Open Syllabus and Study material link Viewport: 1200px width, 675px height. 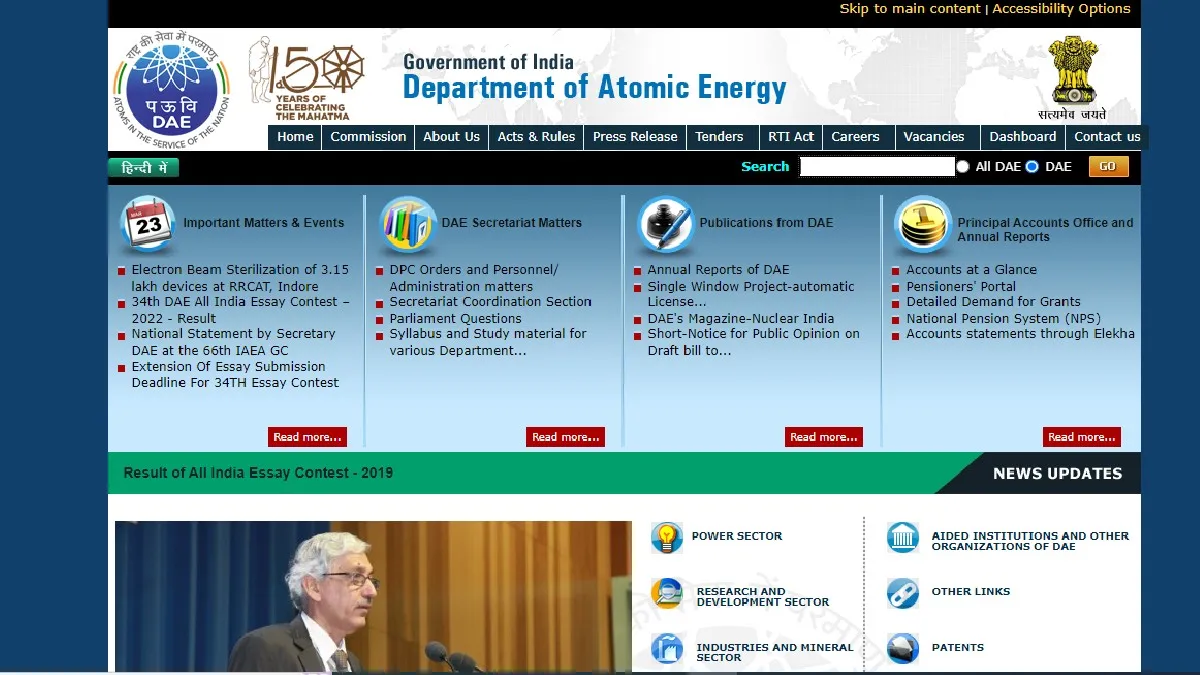coord(488,342)
